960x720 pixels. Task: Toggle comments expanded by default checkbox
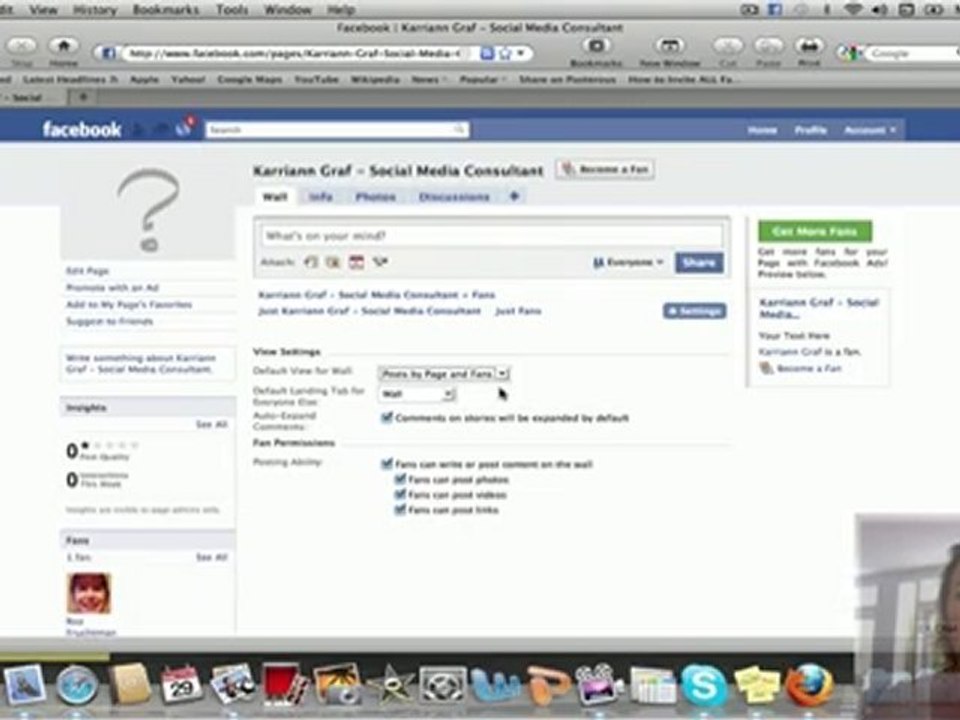click(x=386, y=418)
